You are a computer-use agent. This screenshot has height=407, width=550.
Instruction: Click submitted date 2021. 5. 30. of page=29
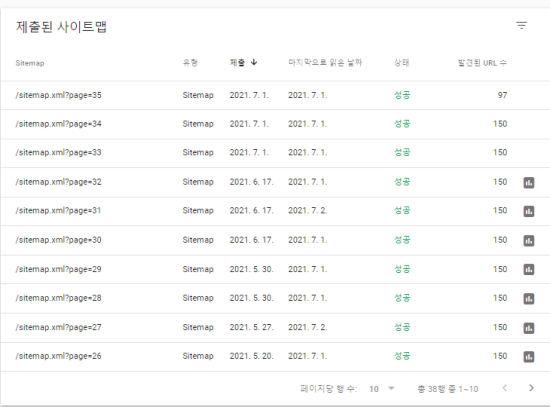(251, 269)
